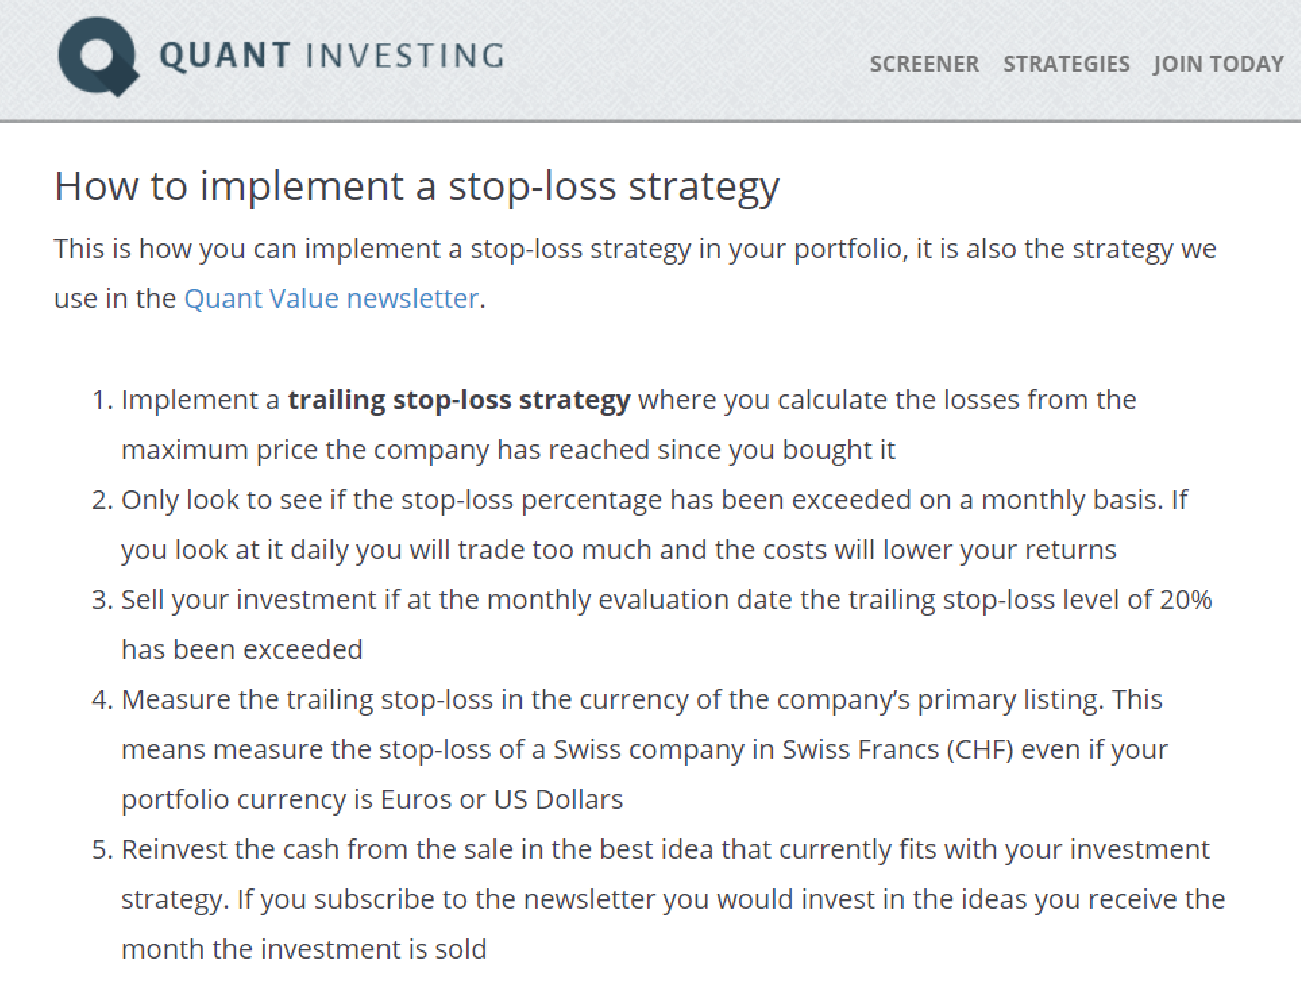This screenshot has width=1301, height=995.
Task: Click the 'How to implement a stop-loss strategy' heading
Action: click(x=417, y=186)
